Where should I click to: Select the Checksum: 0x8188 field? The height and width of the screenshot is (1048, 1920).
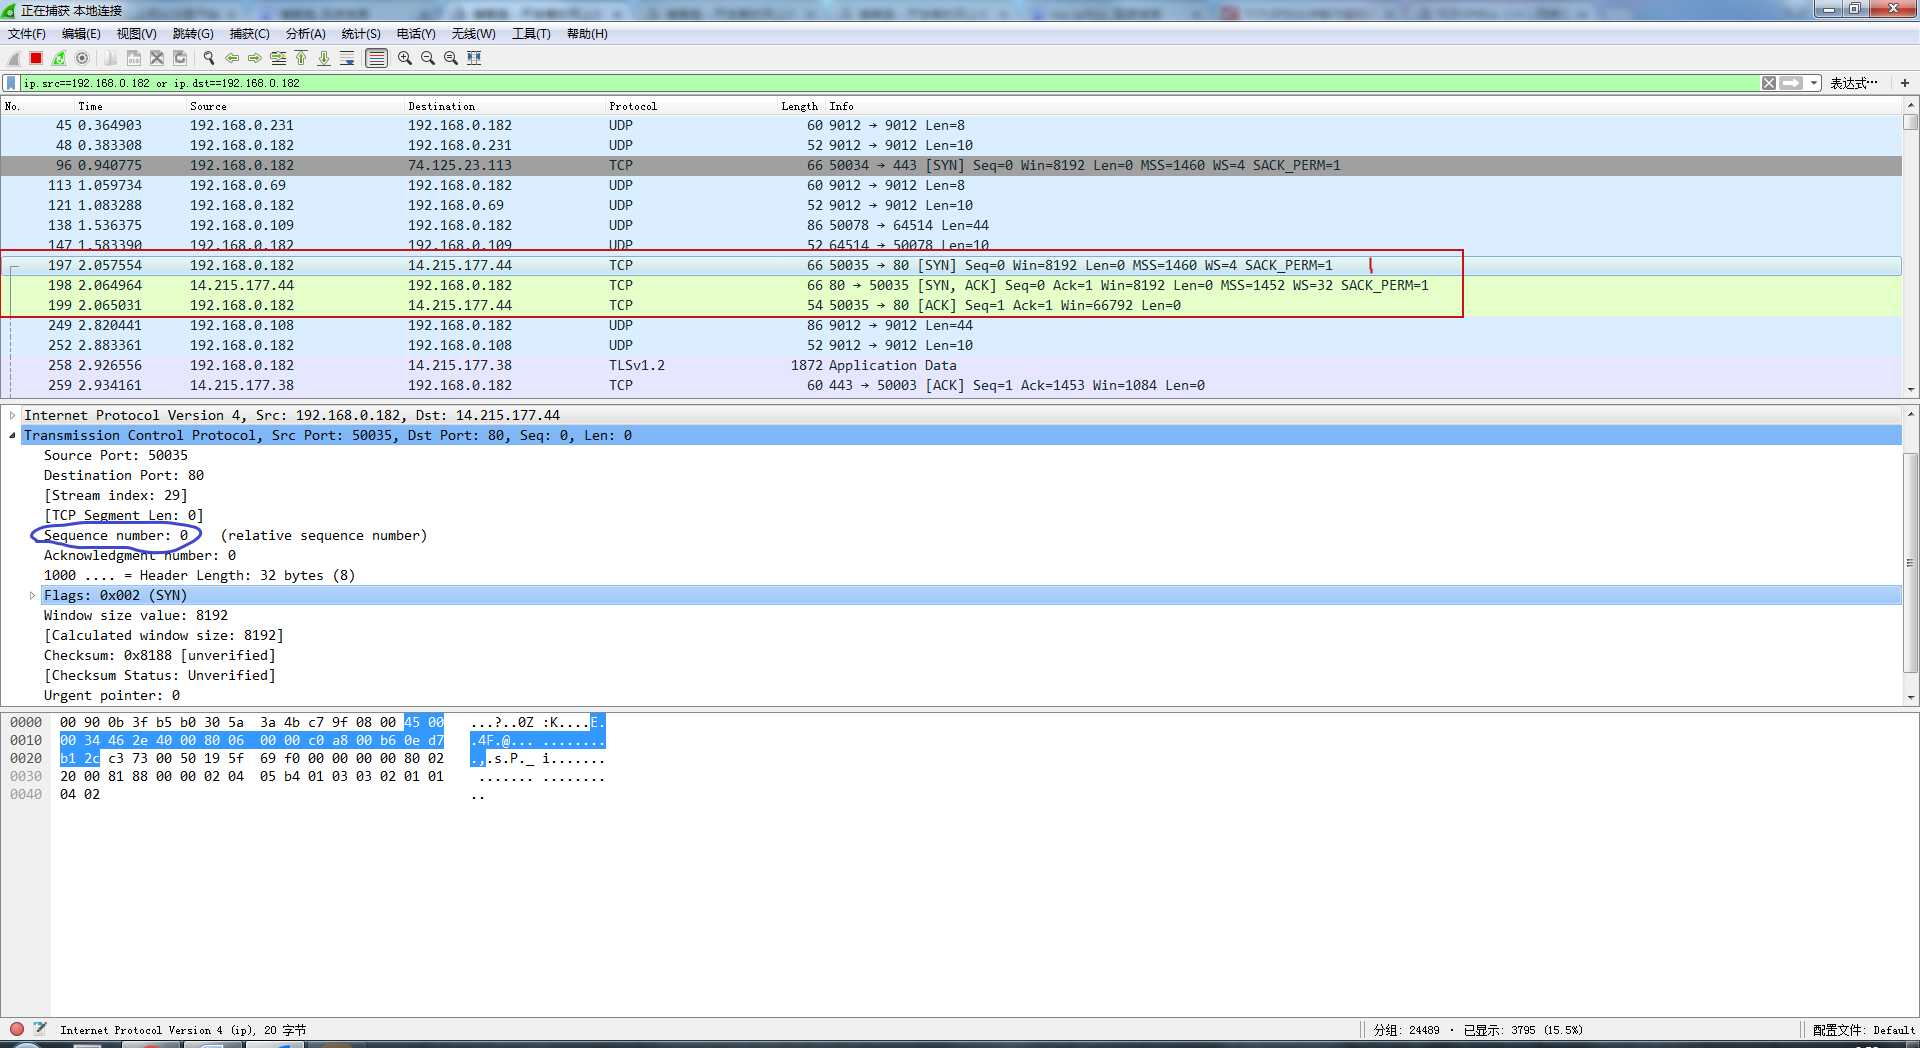point(159,655)
